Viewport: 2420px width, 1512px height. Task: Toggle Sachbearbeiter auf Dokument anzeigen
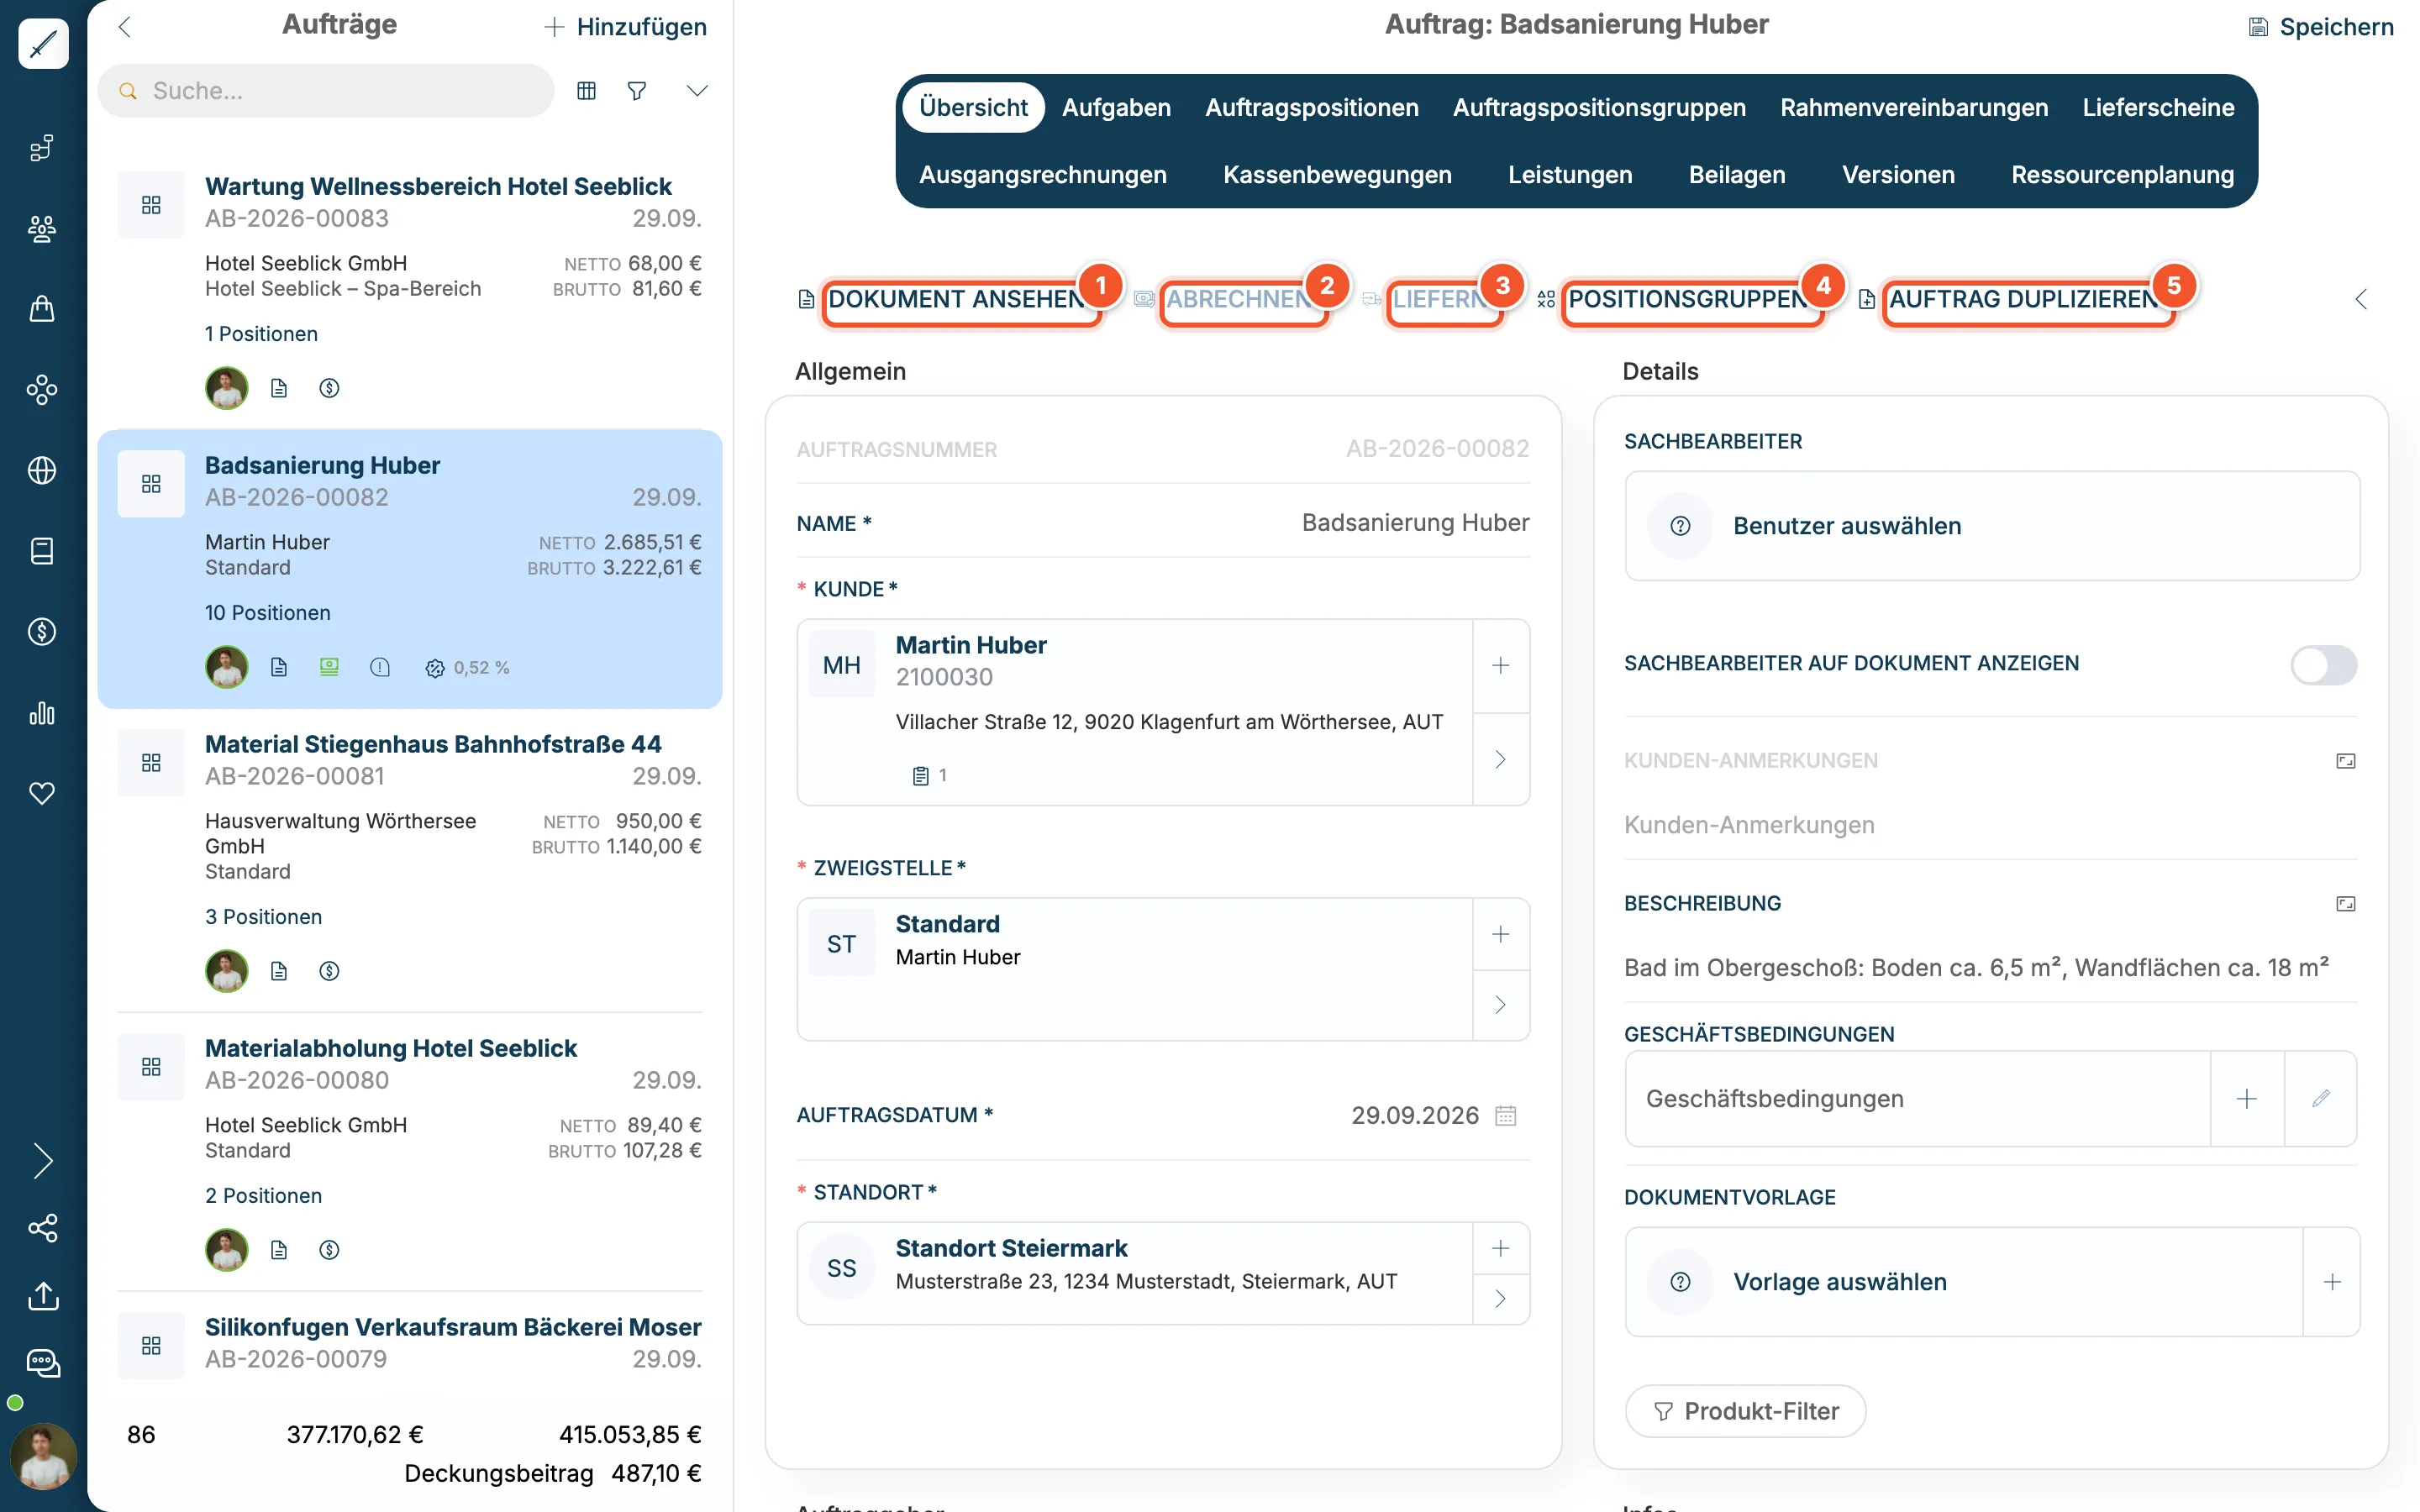click(2323, 665)
